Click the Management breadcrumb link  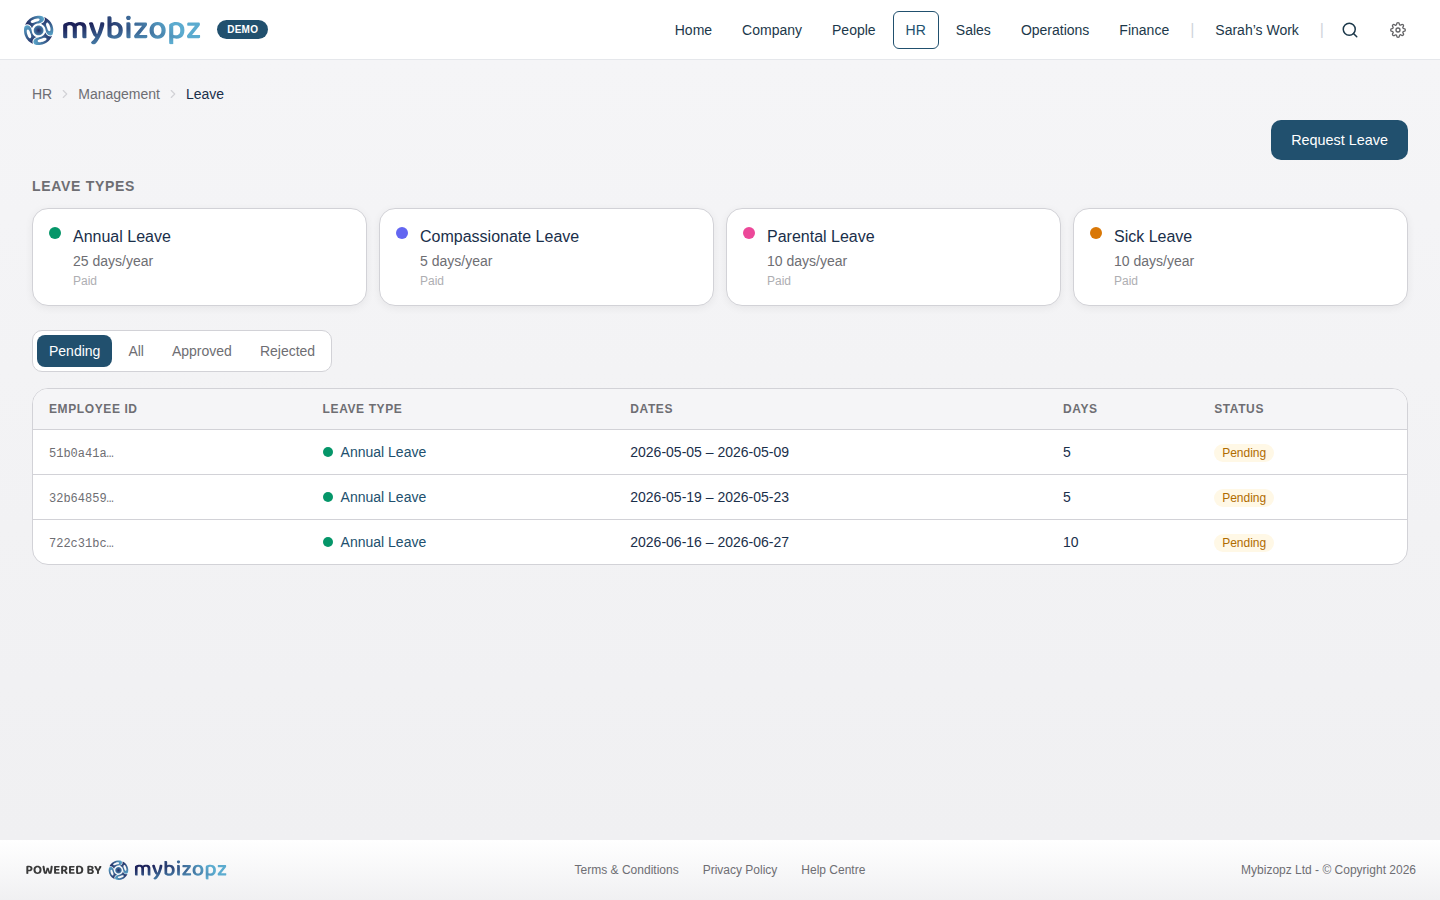pyautogui.click(x=119, y=94)
